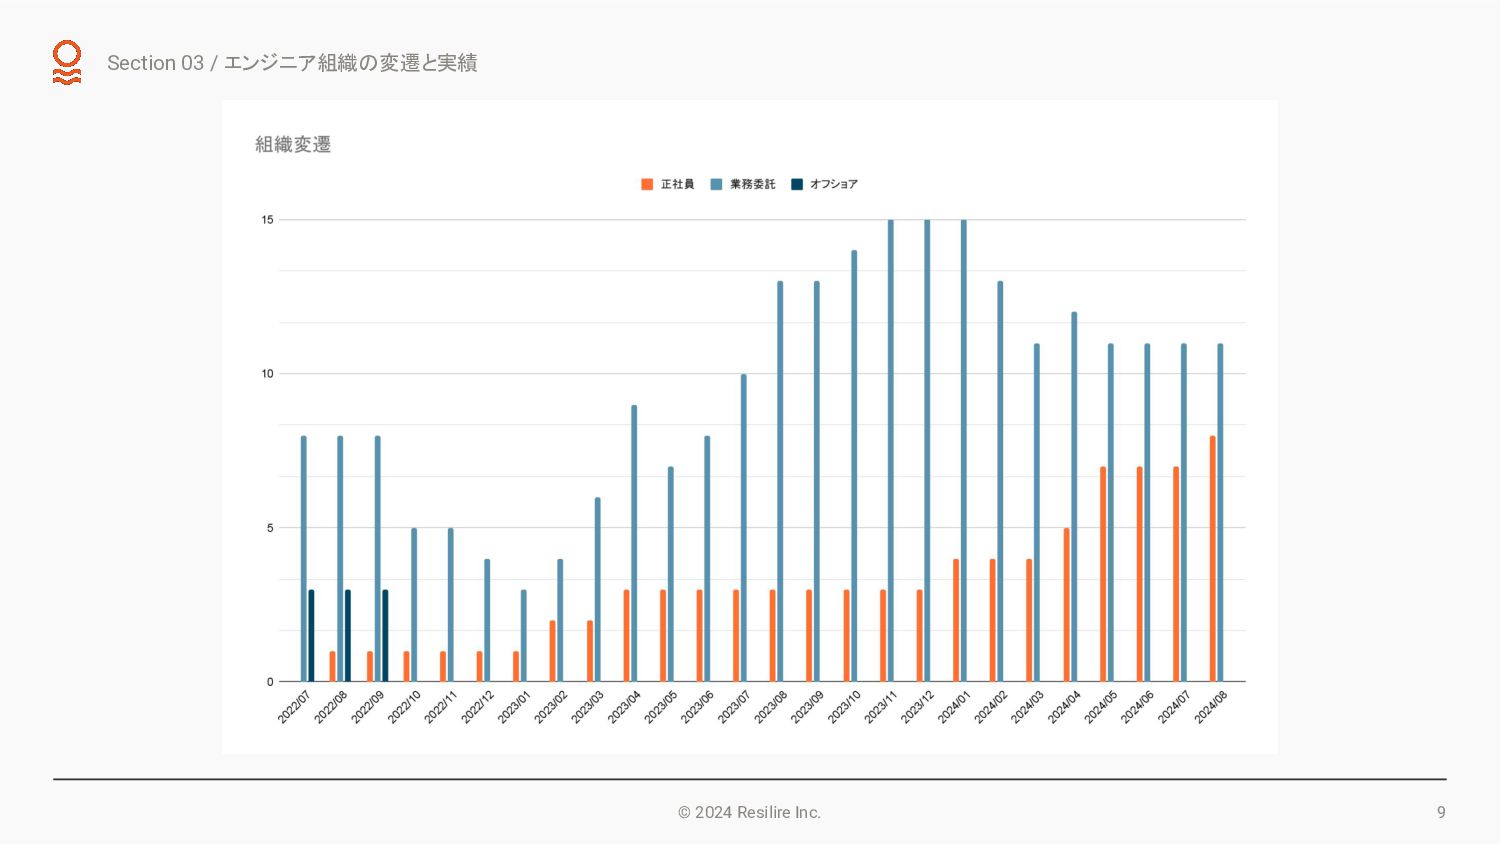Click the 2023/10 x-axis label
The image size is (1500, 844).
pyautogui.click(x=844, y=707)
